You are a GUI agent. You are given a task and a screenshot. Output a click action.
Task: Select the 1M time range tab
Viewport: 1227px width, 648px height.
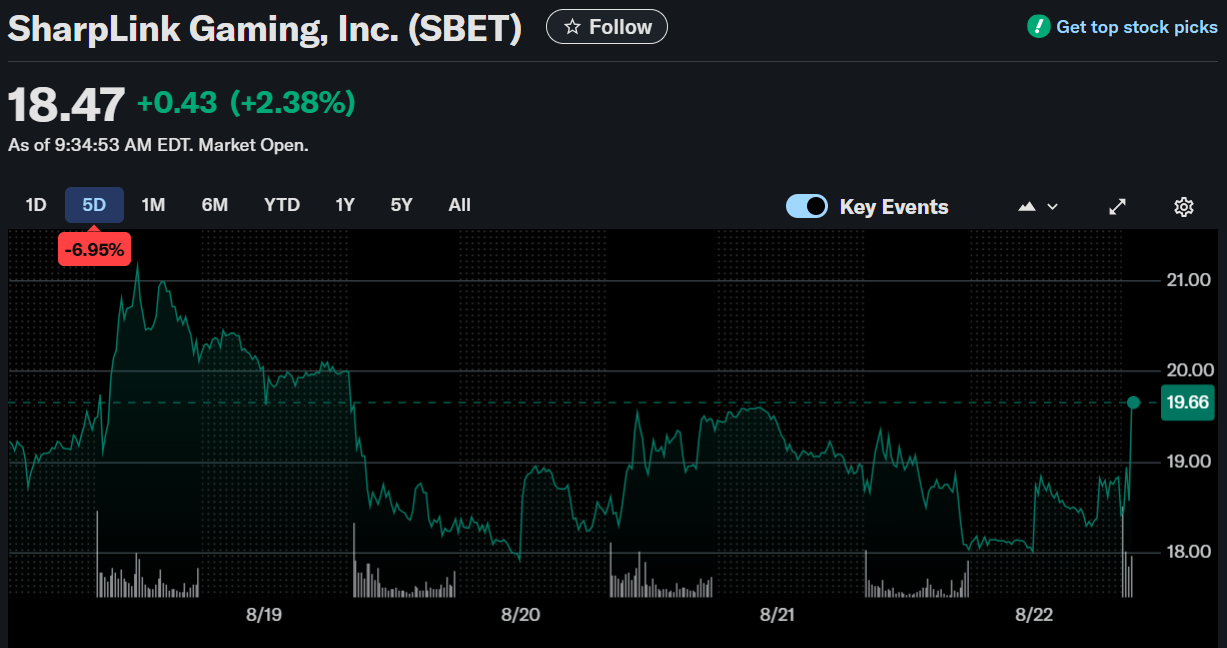[x=153, y=205]
